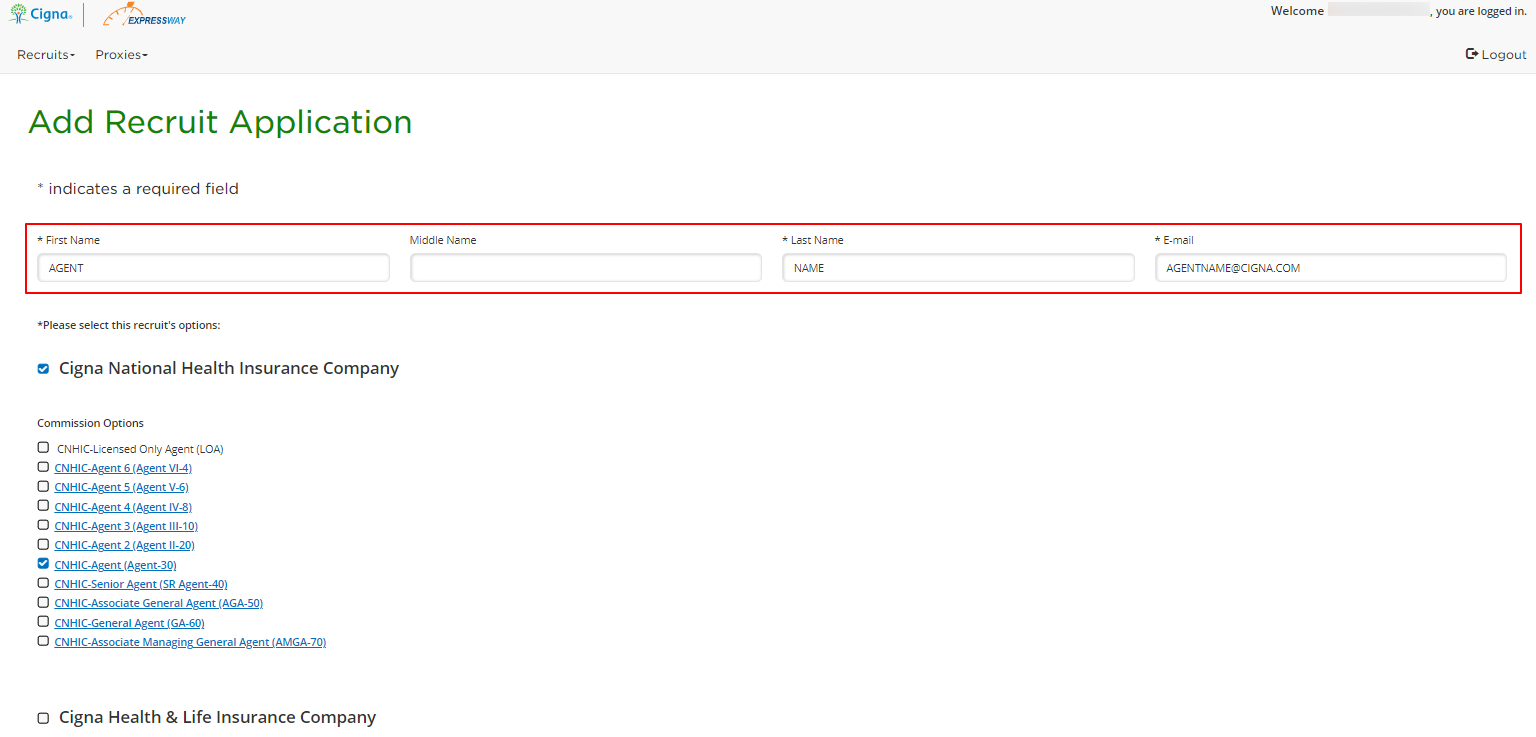
Task: Click the Add Recruit Application heading
Action: pyautogui.click(x=220, y=122)
